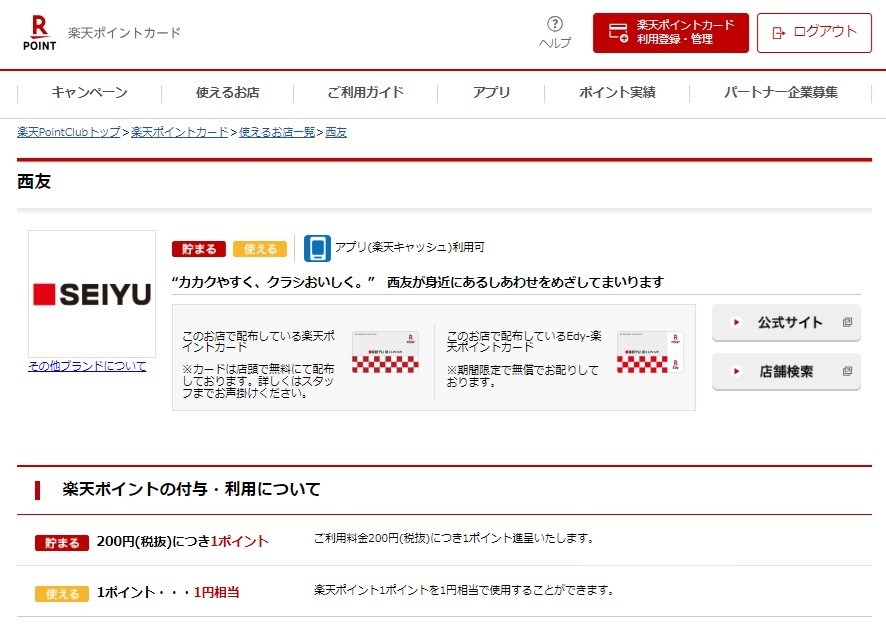The image size is (886, 626).
Task: Click external-window icon on 公式サイト
Action: [847, 322]
